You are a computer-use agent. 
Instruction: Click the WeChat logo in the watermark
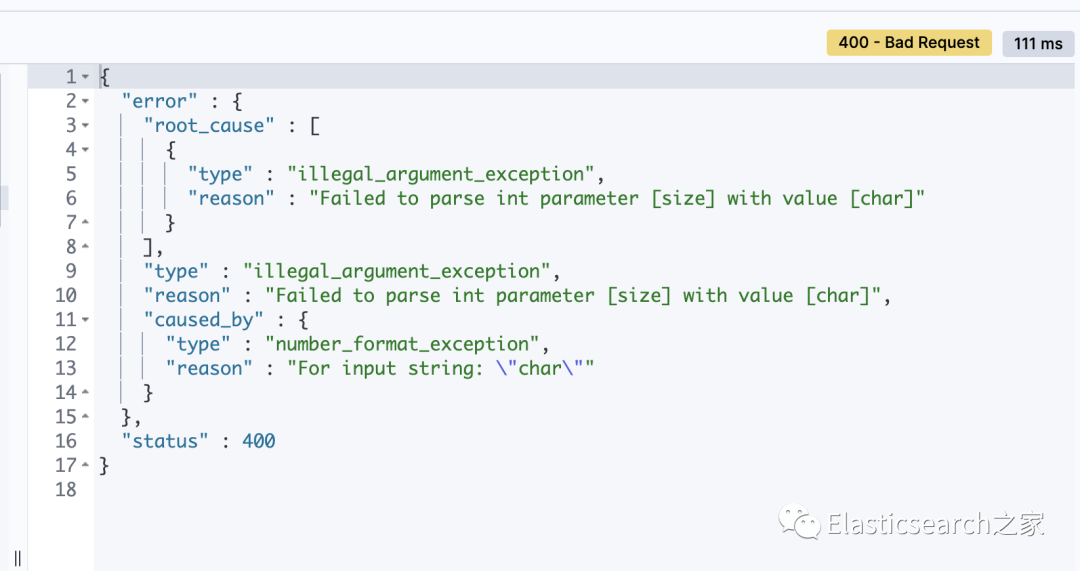tap(802, 523)
